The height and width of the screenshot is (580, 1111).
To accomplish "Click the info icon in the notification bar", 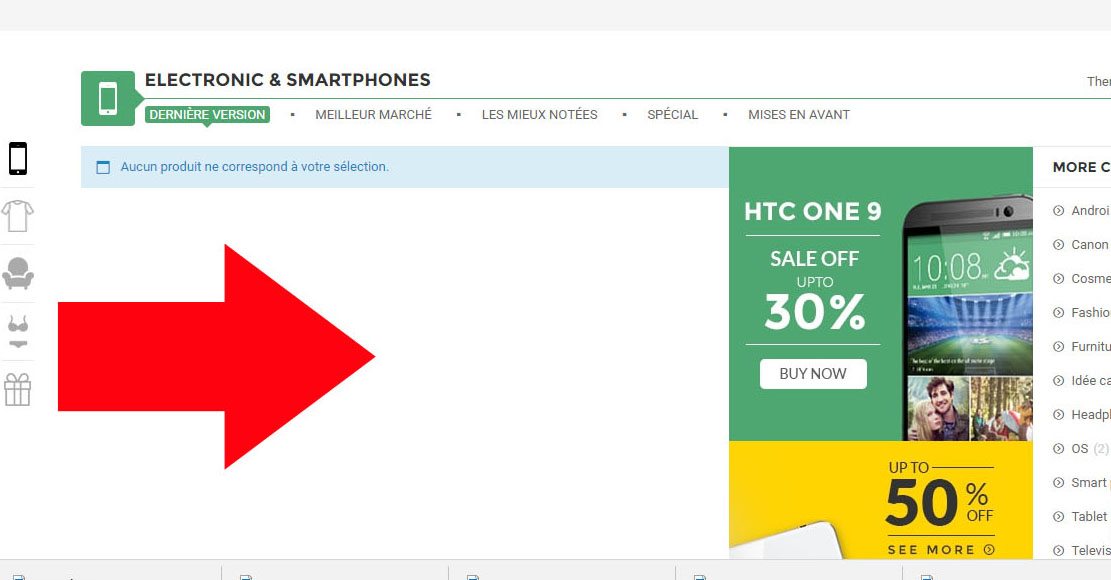I will (103, 167).
